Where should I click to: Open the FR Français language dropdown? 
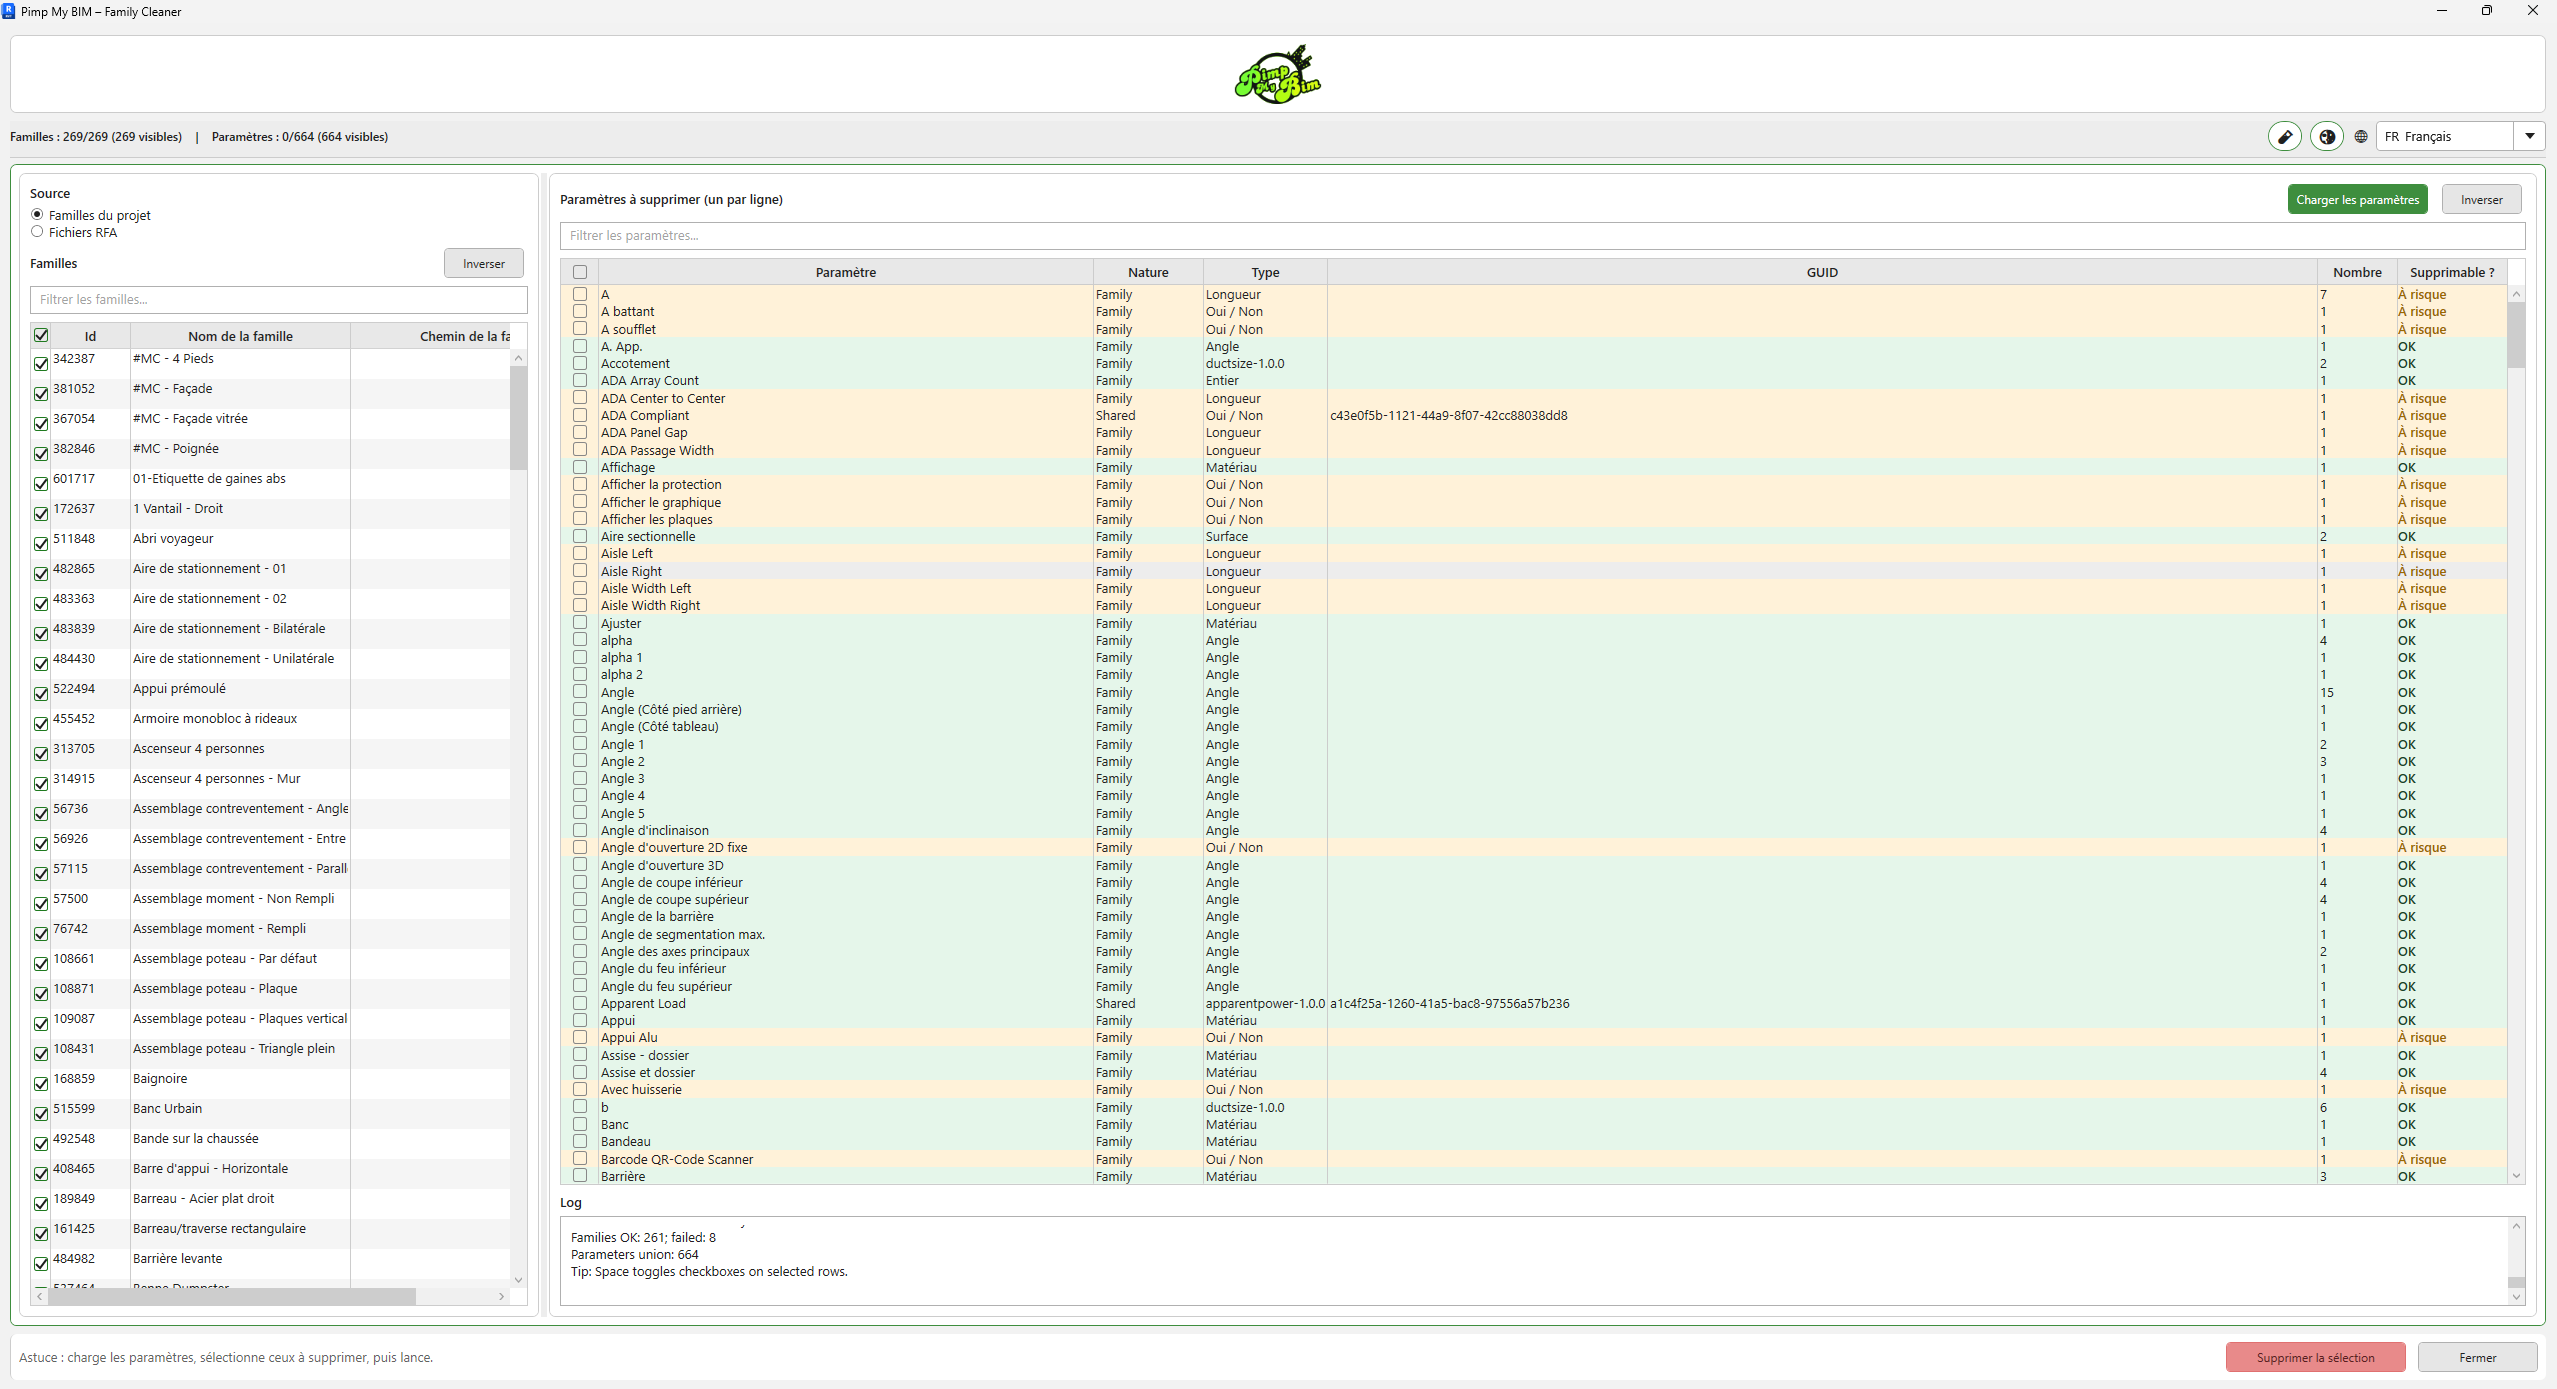[2460, 136]
